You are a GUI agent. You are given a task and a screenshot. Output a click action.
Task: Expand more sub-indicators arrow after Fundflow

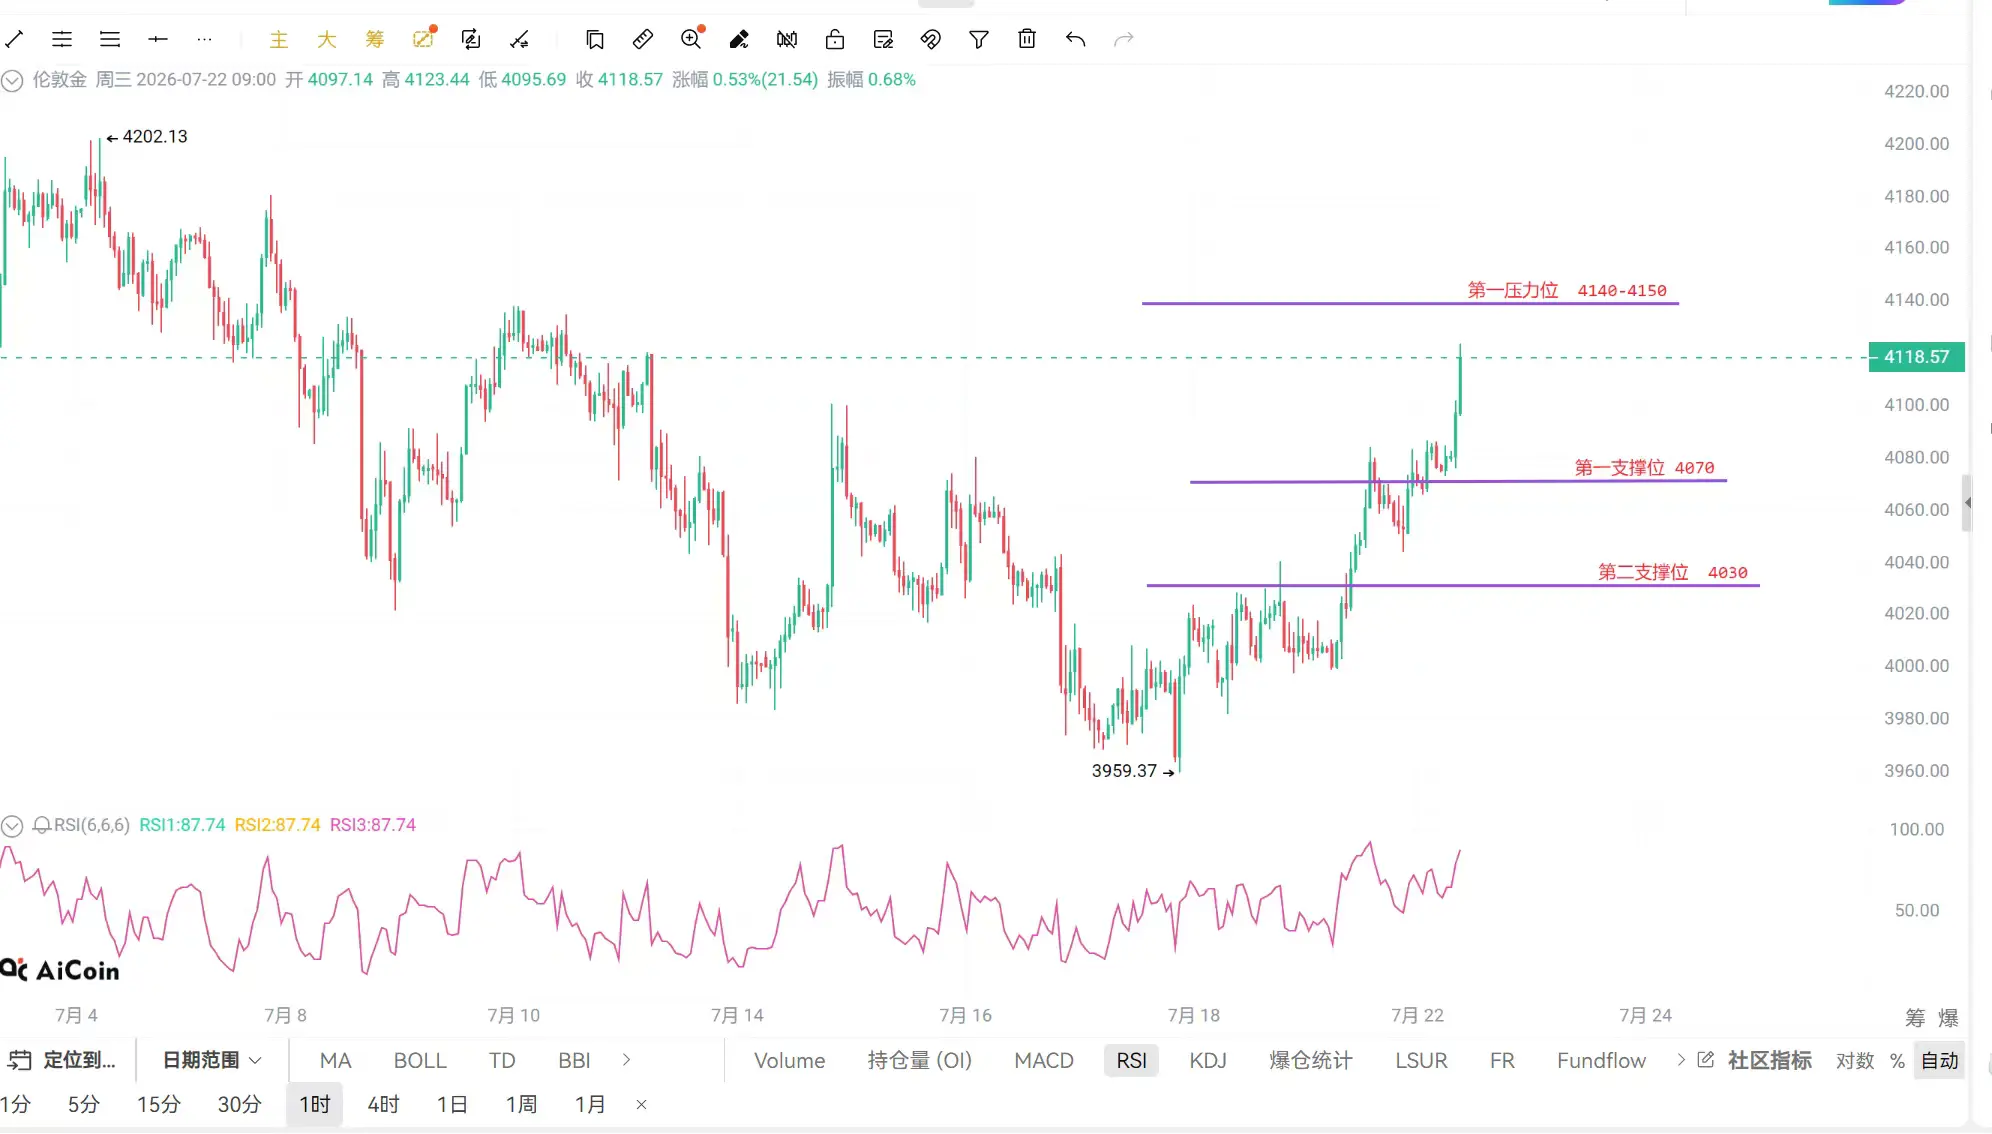pos(1681,1060)
